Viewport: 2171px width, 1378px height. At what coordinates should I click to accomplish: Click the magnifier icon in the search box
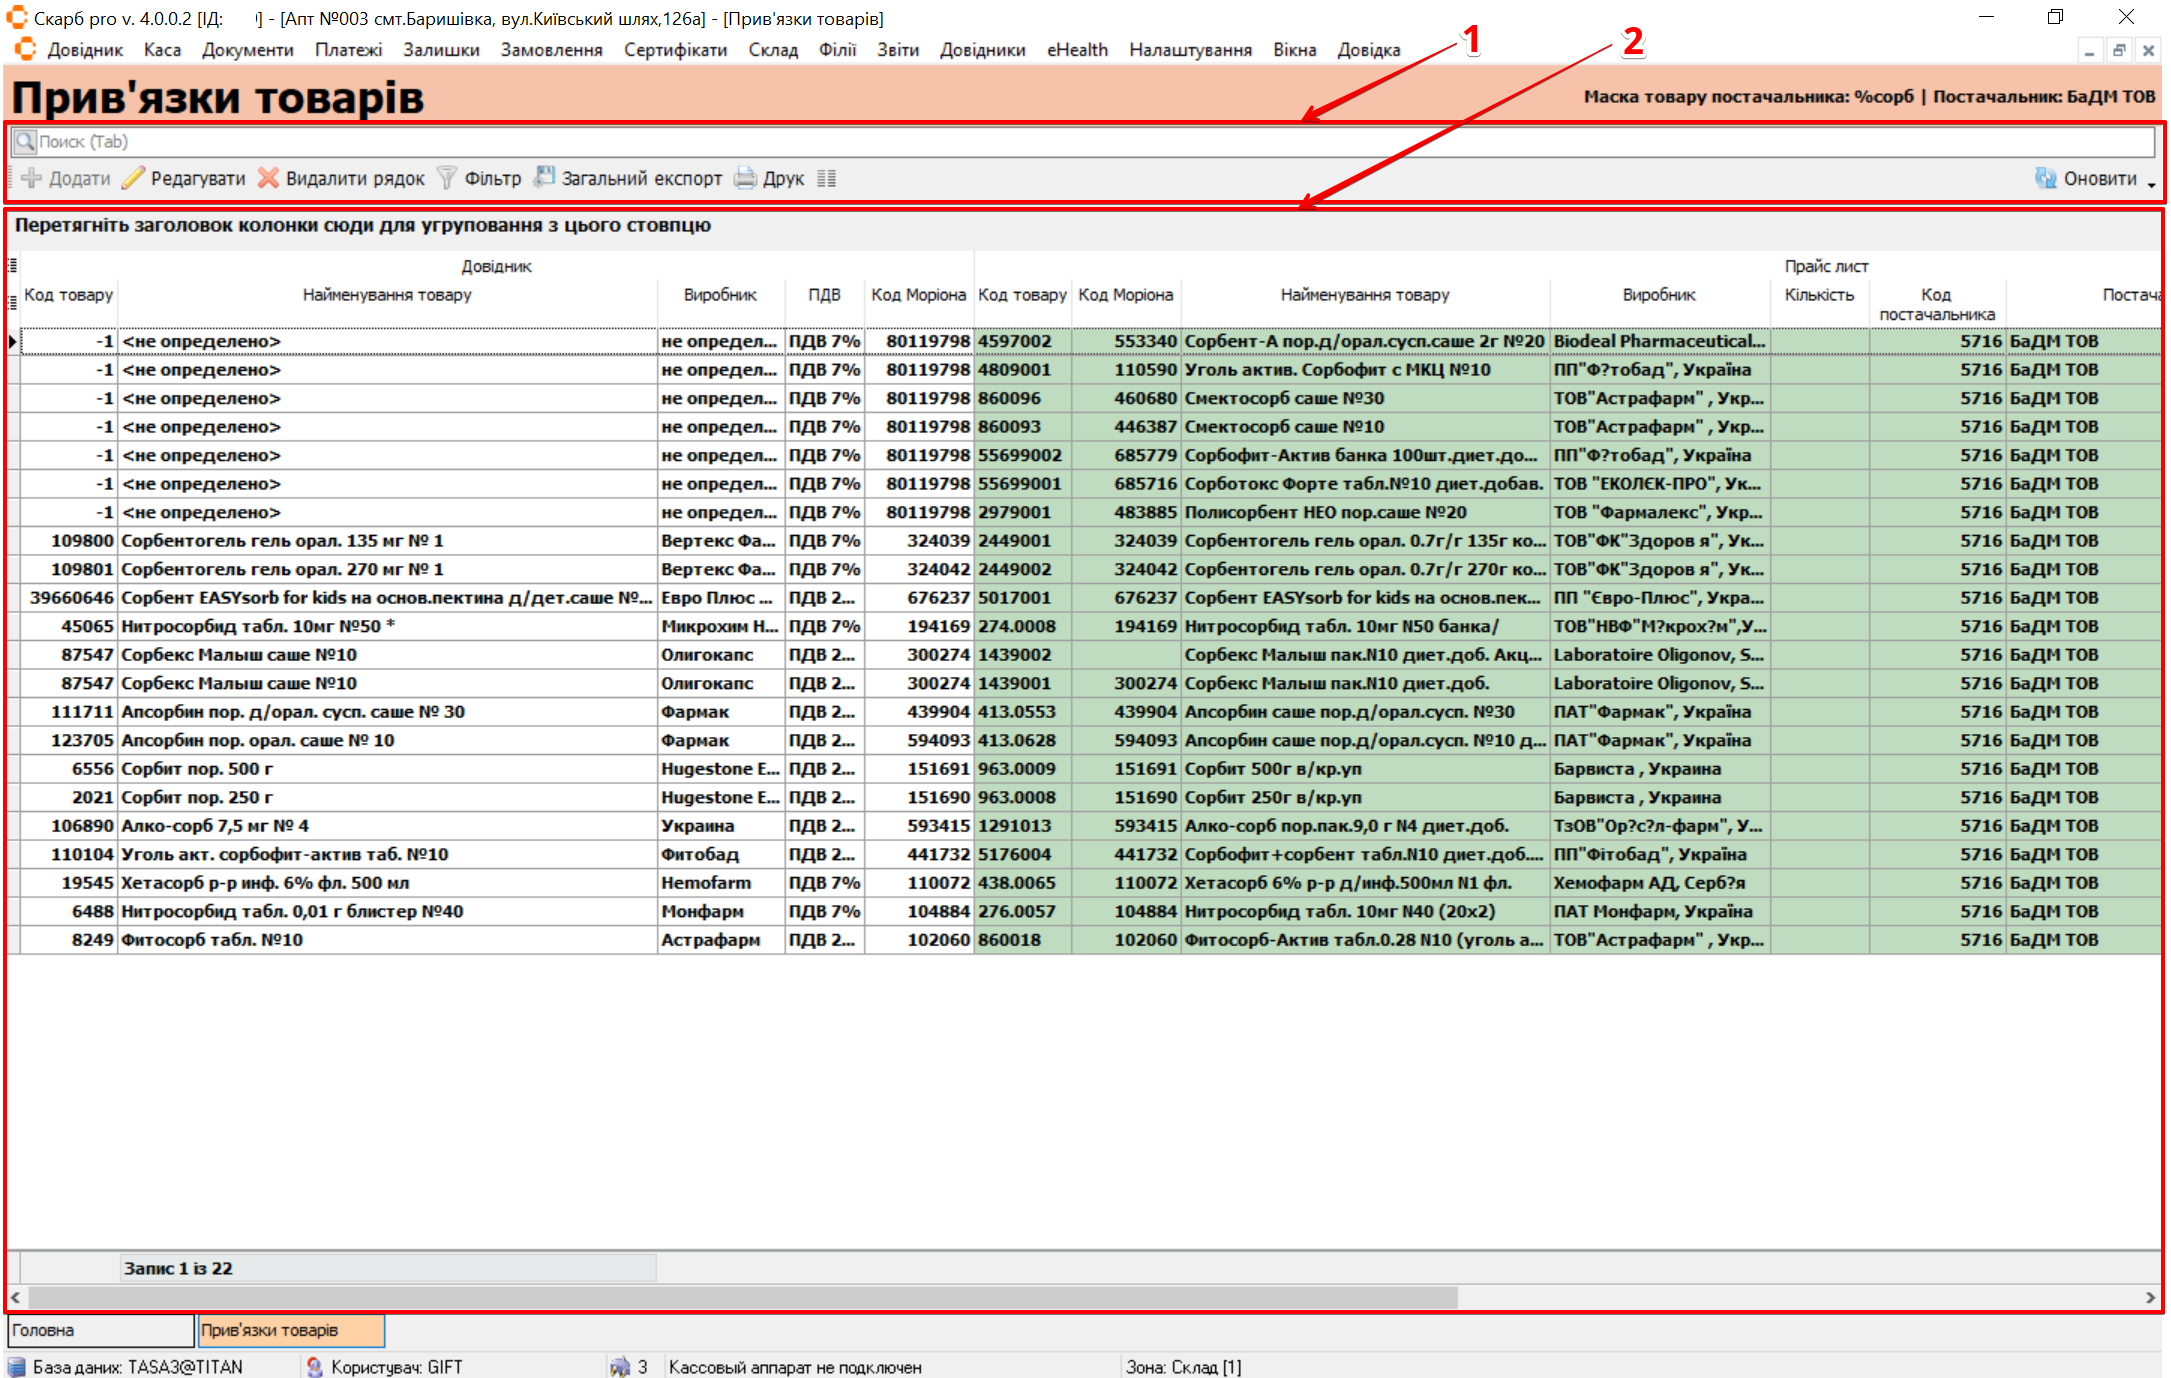pyautogui.click(x=25, y=141)
